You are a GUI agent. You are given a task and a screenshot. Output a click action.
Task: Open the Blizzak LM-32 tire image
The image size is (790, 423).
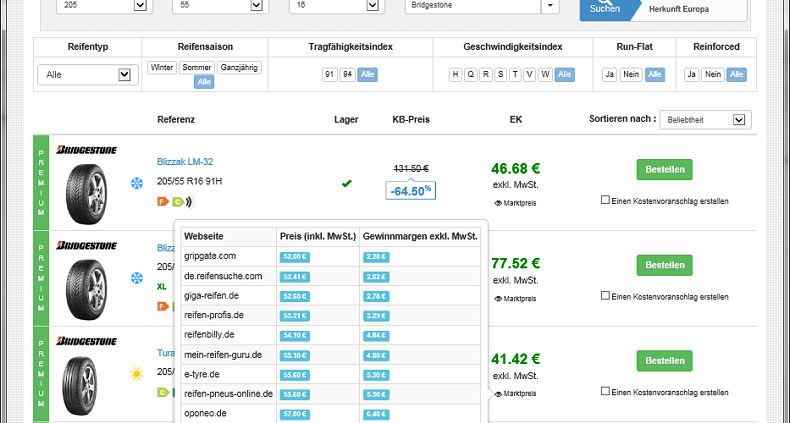click(86, 194)
